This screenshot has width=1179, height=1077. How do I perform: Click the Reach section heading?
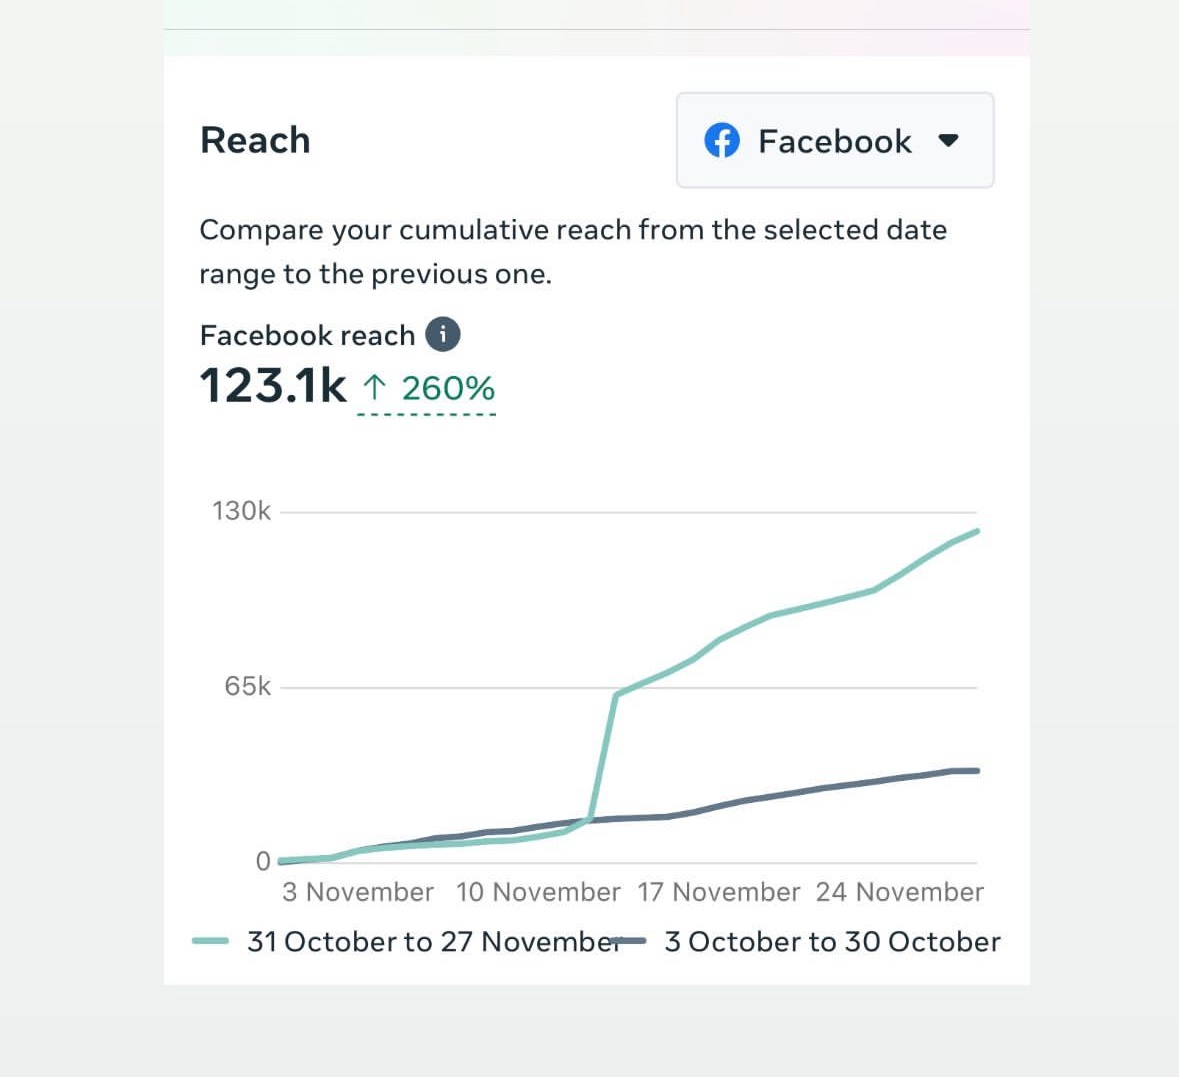click(x=255, y=140)
